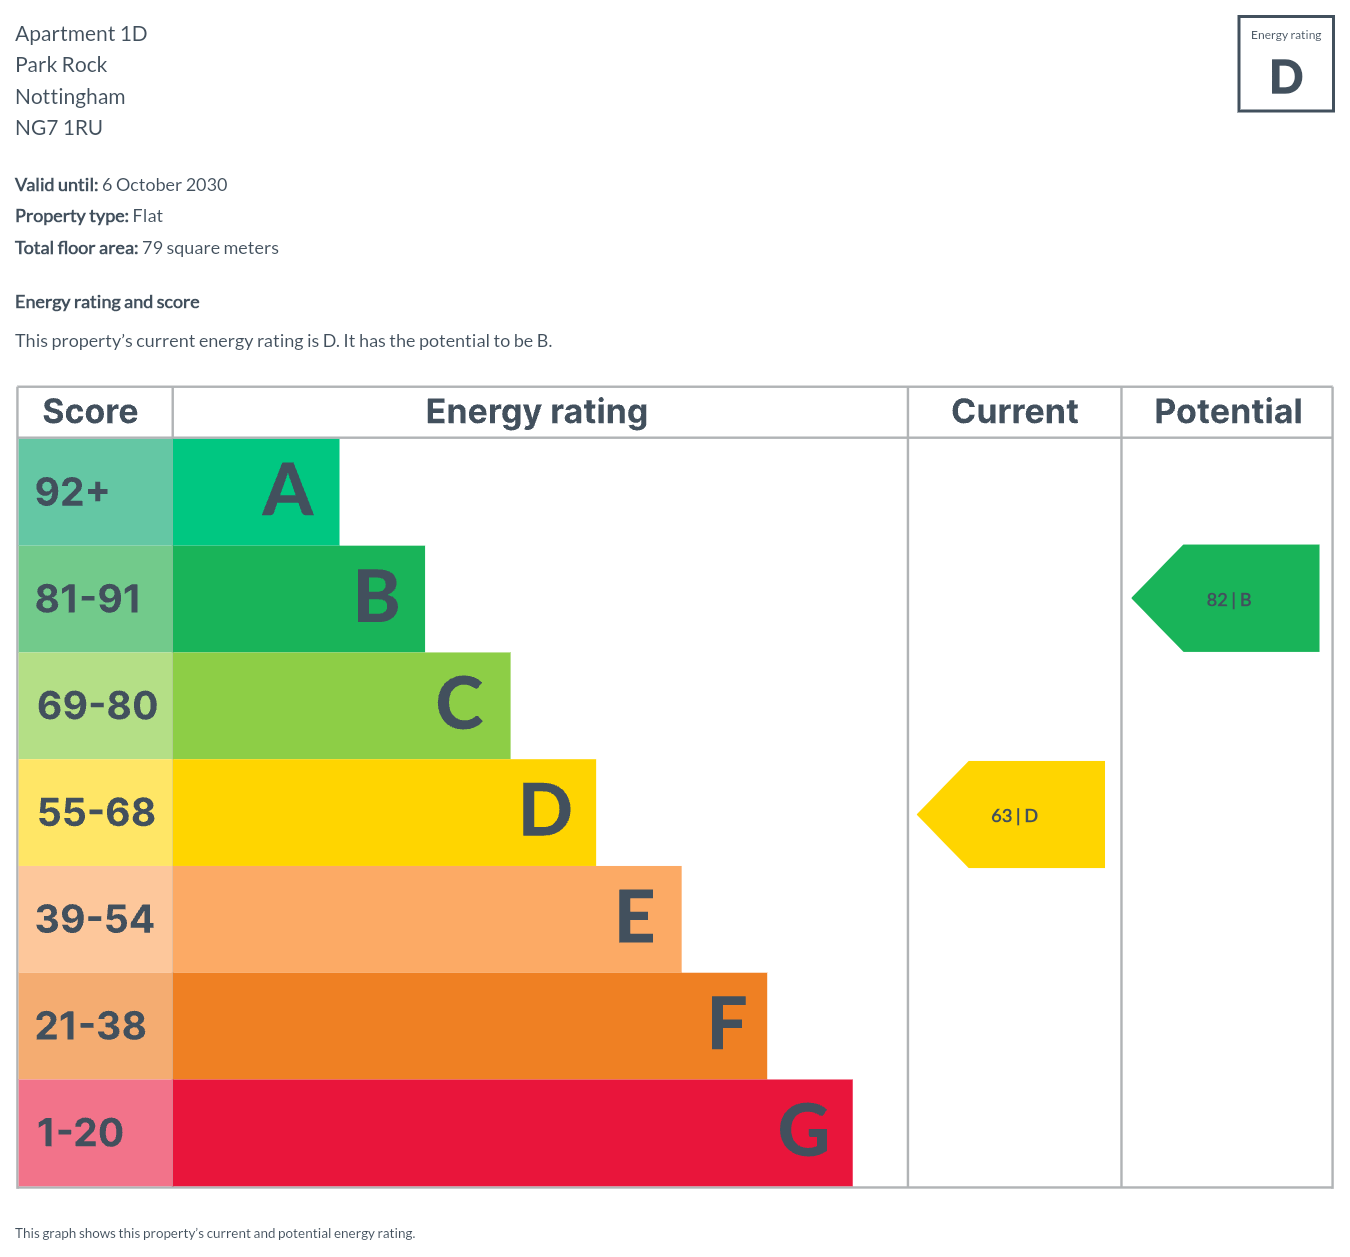Click the Current column header
Screen dimensions: 1350x1257
tap(1014, 412)
